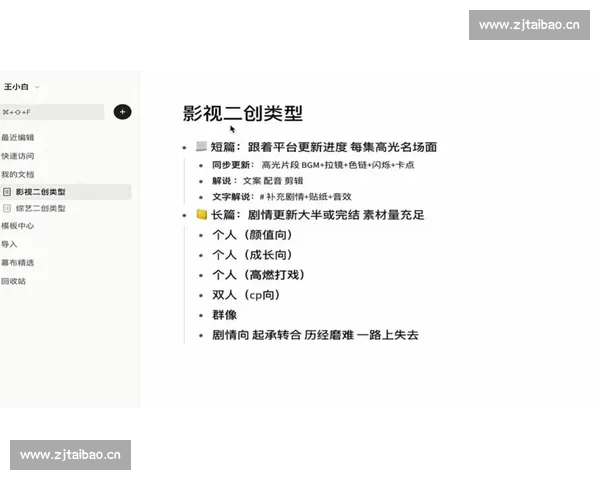Click the bullet before 同步更新
The image size is (600, 480).
tap(201, 166)
